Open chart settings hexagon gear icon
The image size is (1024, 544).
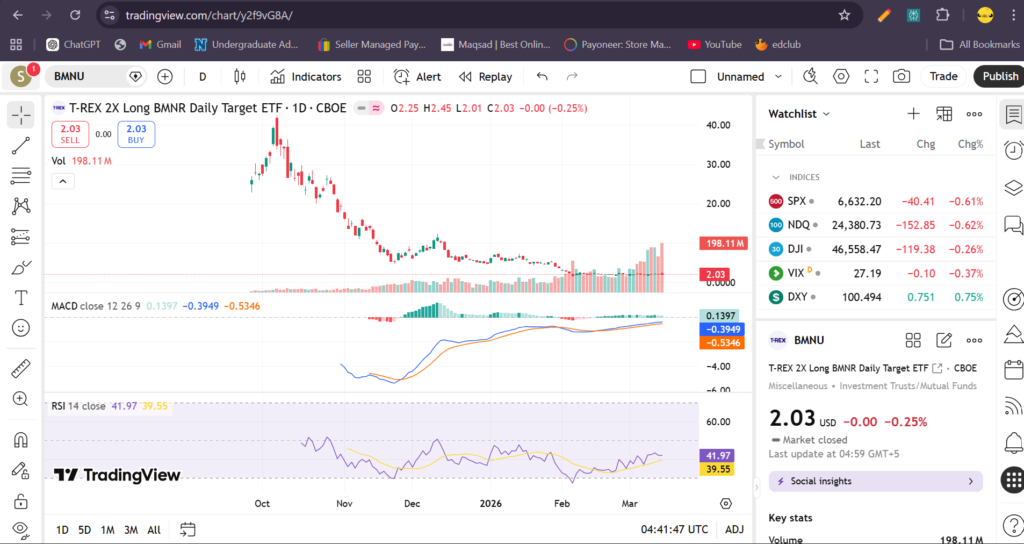tap(841, 76)
